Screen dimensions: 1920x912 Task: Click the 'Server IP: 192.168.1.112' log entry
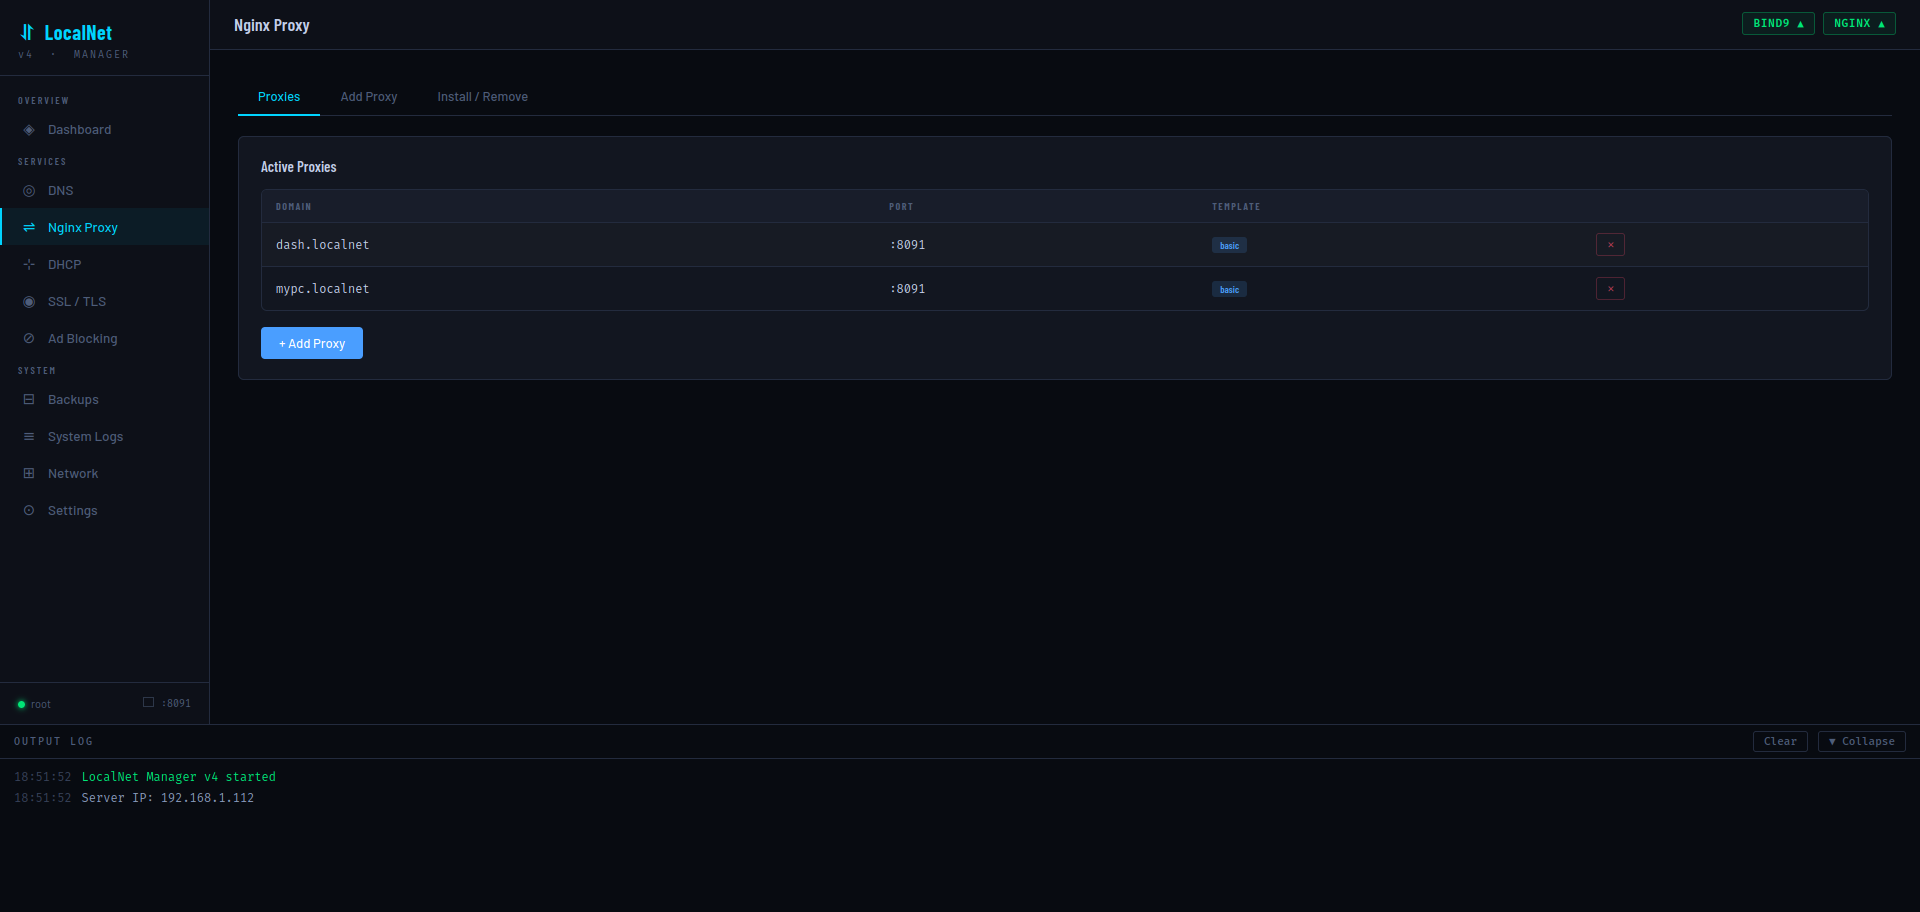pyautogui.click(x=167, y=798)
